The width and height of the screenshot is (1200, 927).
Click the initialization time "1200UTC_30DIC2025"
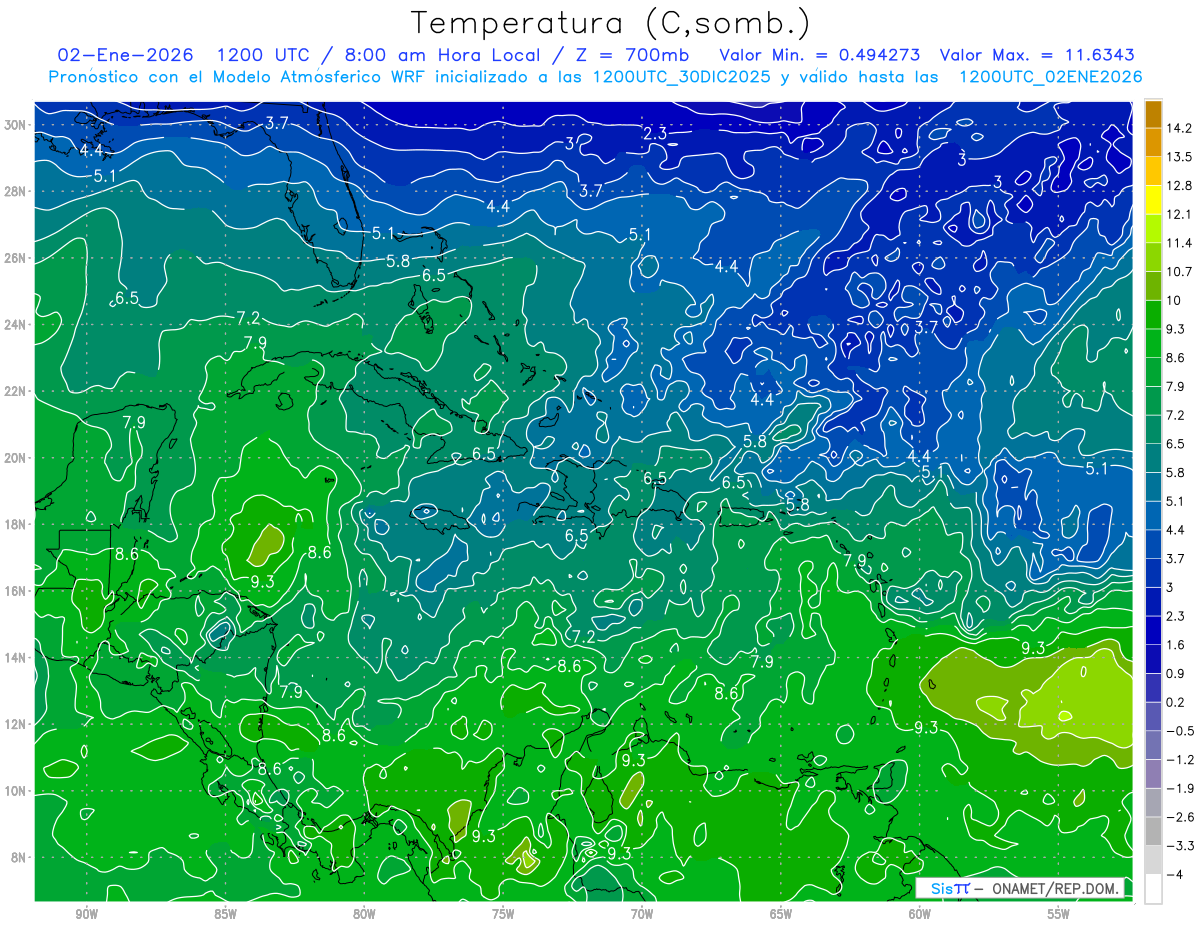pos(682,76)
